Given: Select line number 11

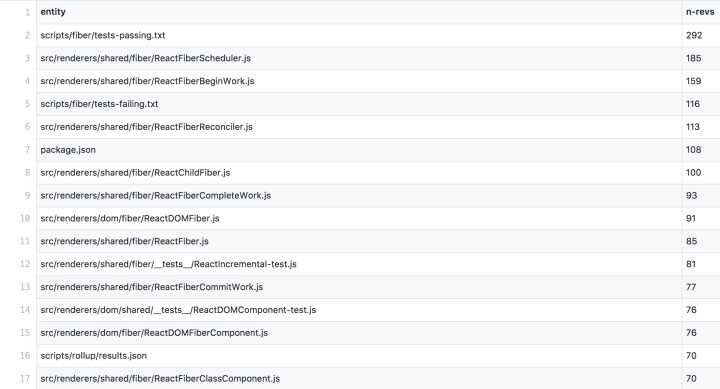Looking at the screenshot, I should (x=25, y=241).
